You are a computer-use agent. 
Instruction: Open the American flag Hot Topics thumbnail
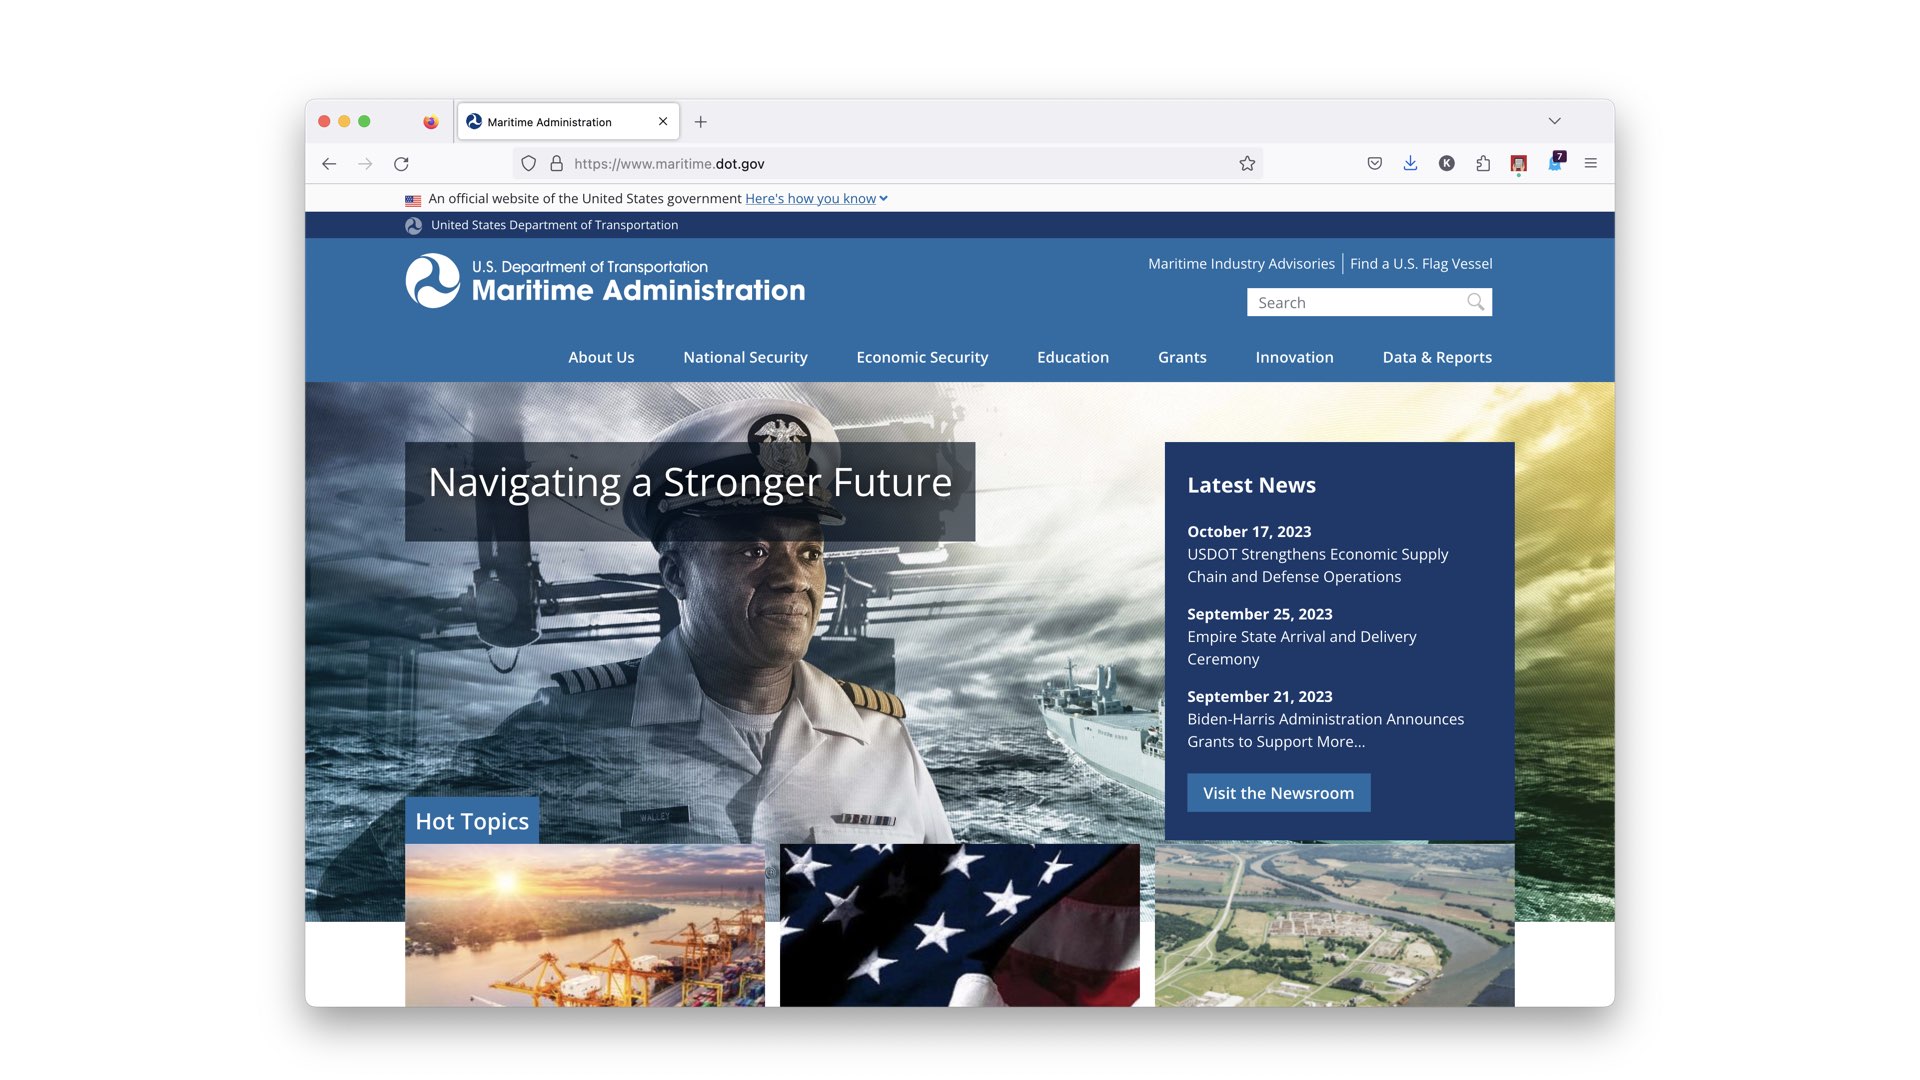[x=960, y=925]
